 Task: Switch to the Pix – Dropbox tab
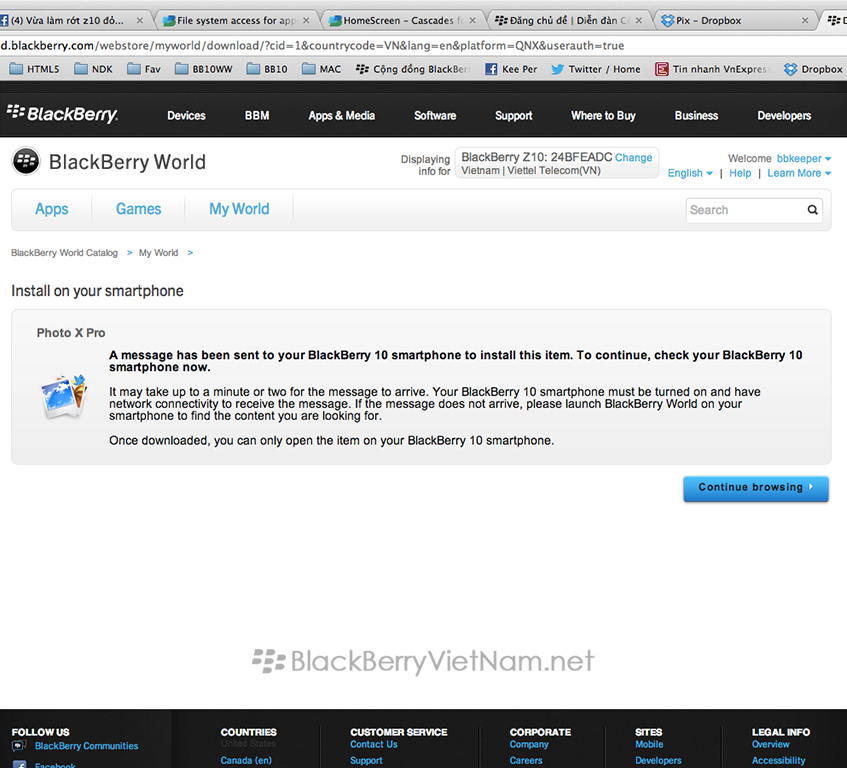tap(736, 21)
